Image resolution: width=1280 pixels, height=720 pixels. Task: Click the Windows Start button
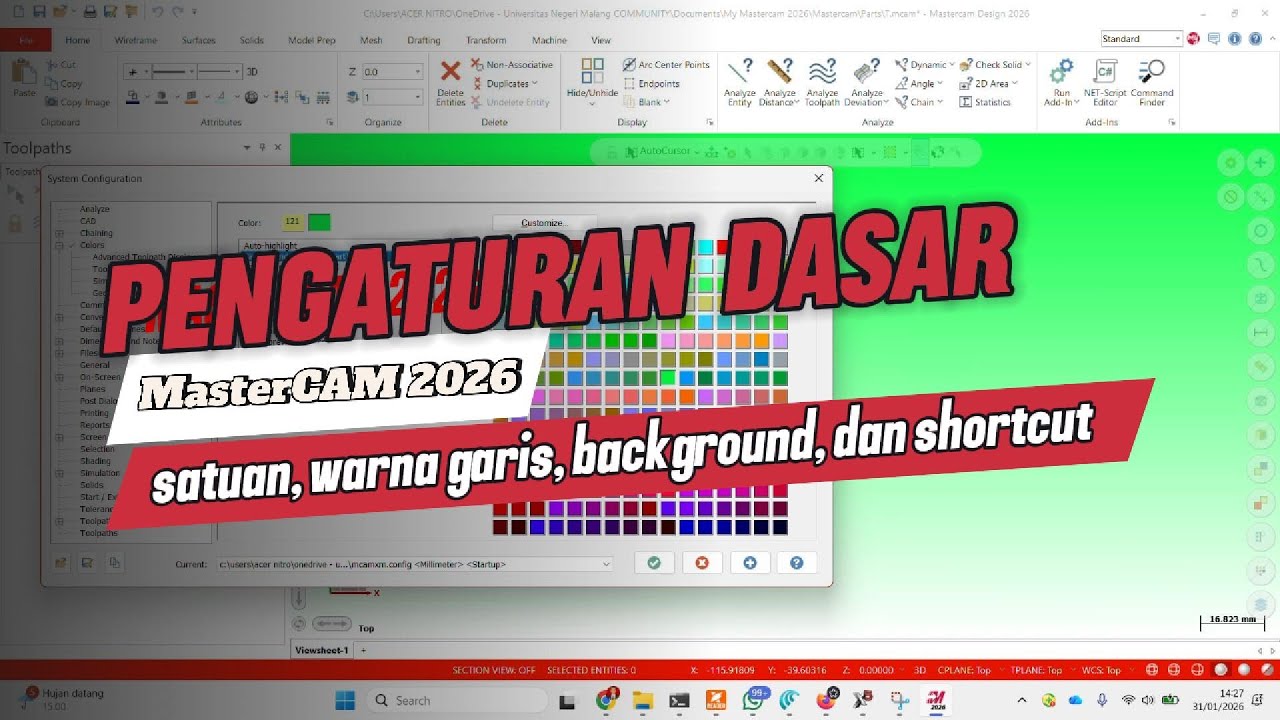click(x=344, y=700)
